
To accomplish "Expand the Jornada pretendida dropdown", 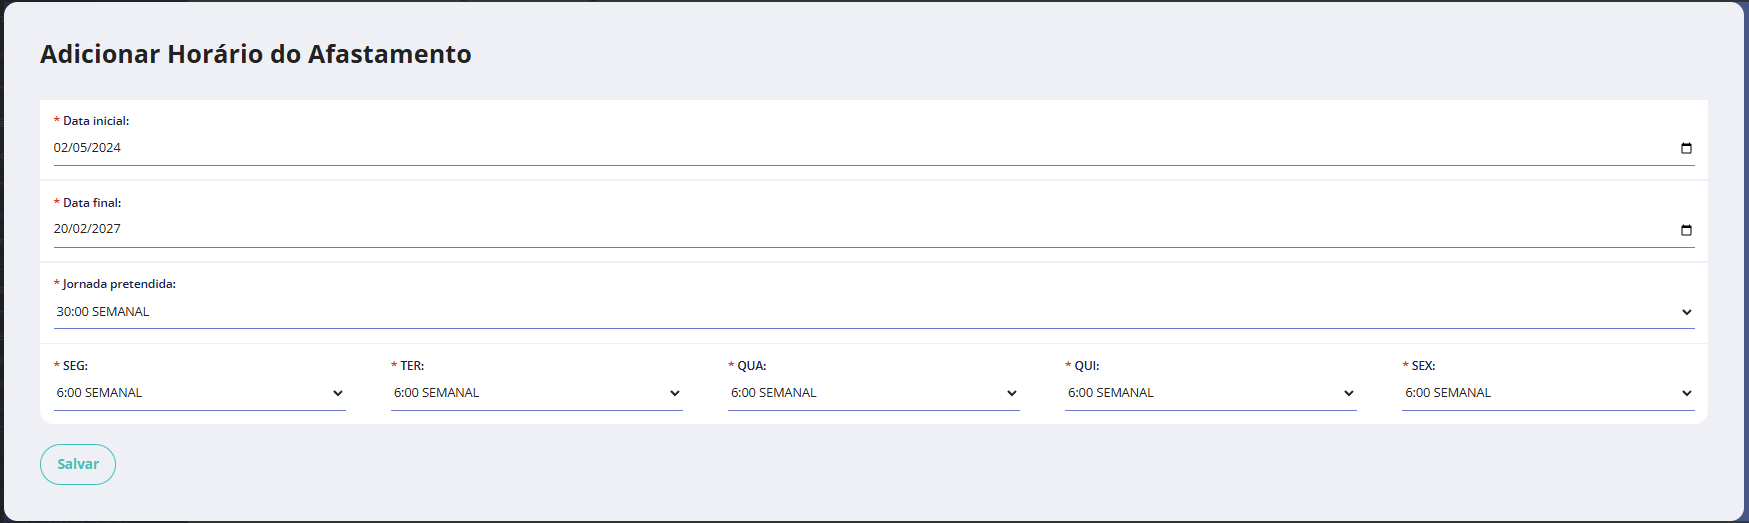I will [873, 312].
